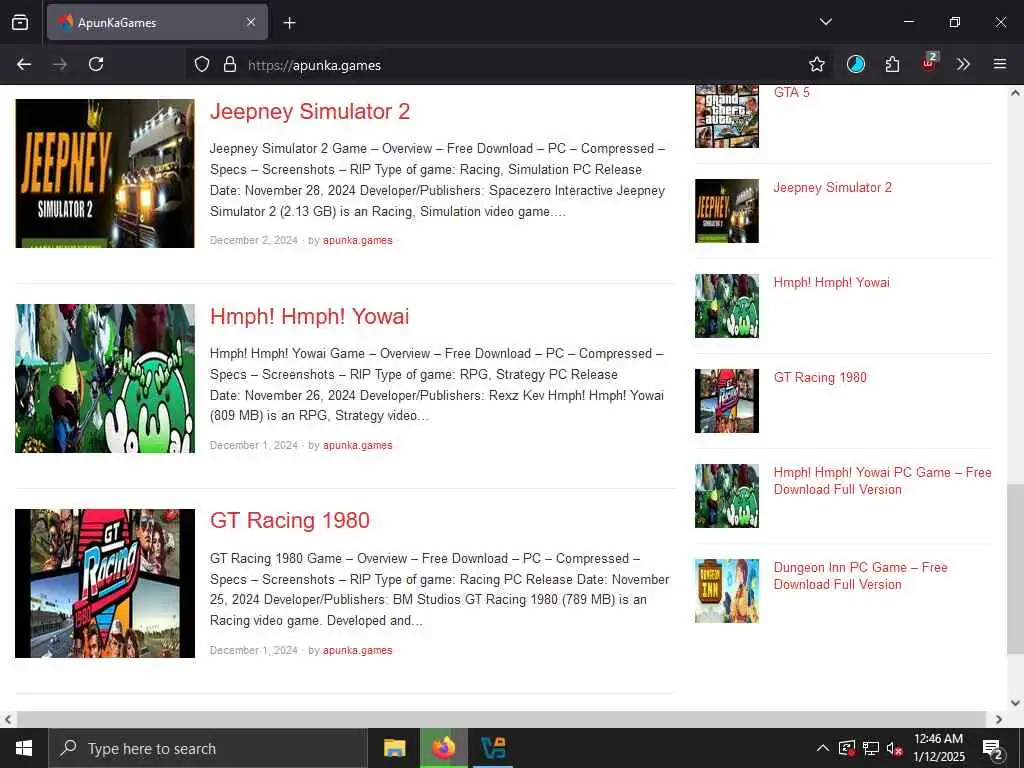The image size is (1024, 768).
Task: Click the disabled Forward arrow in the toolbar
Action: tap(60, 64)
